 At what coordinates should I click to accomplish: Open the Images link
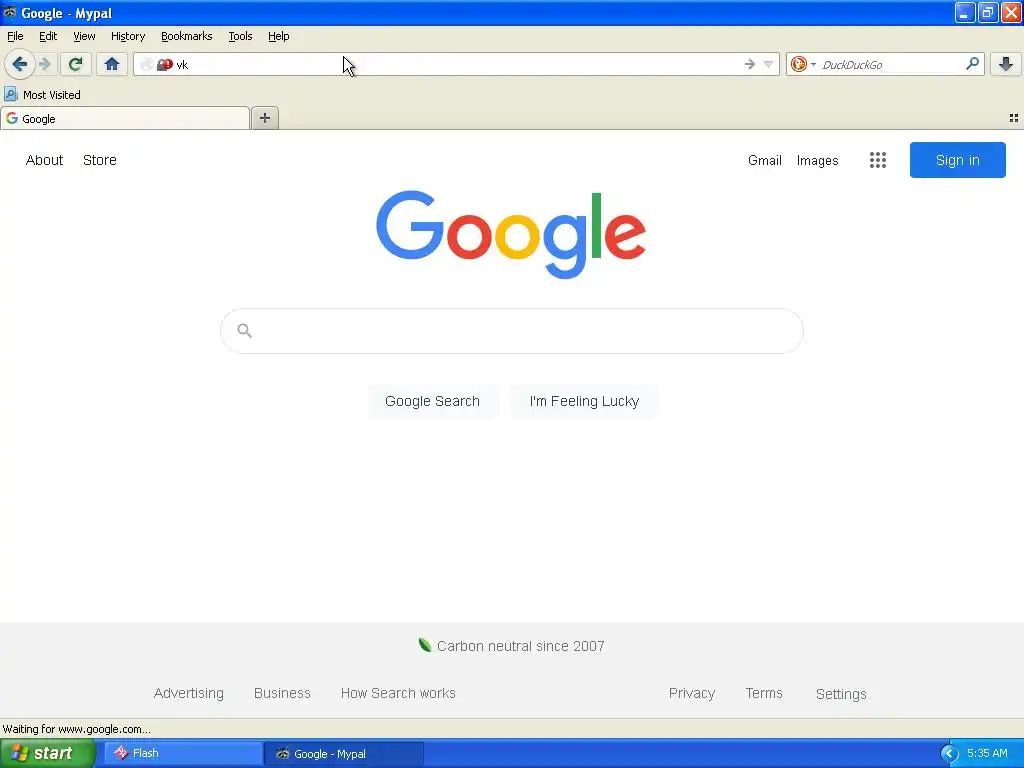818,161
